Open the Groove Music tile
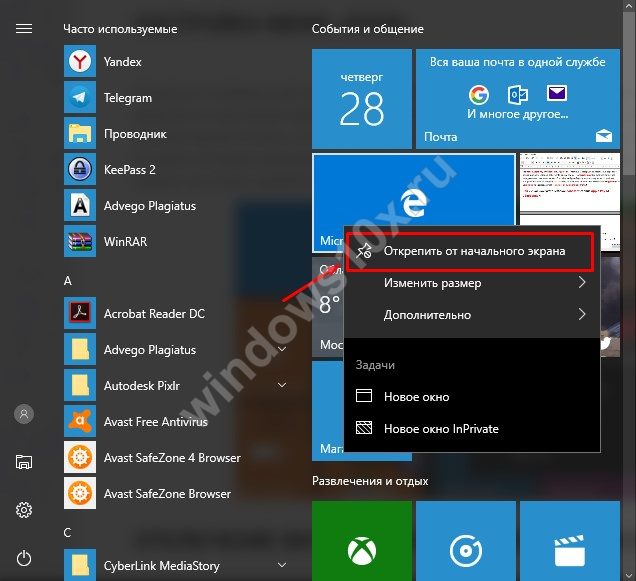 click(x=466, y=541)
